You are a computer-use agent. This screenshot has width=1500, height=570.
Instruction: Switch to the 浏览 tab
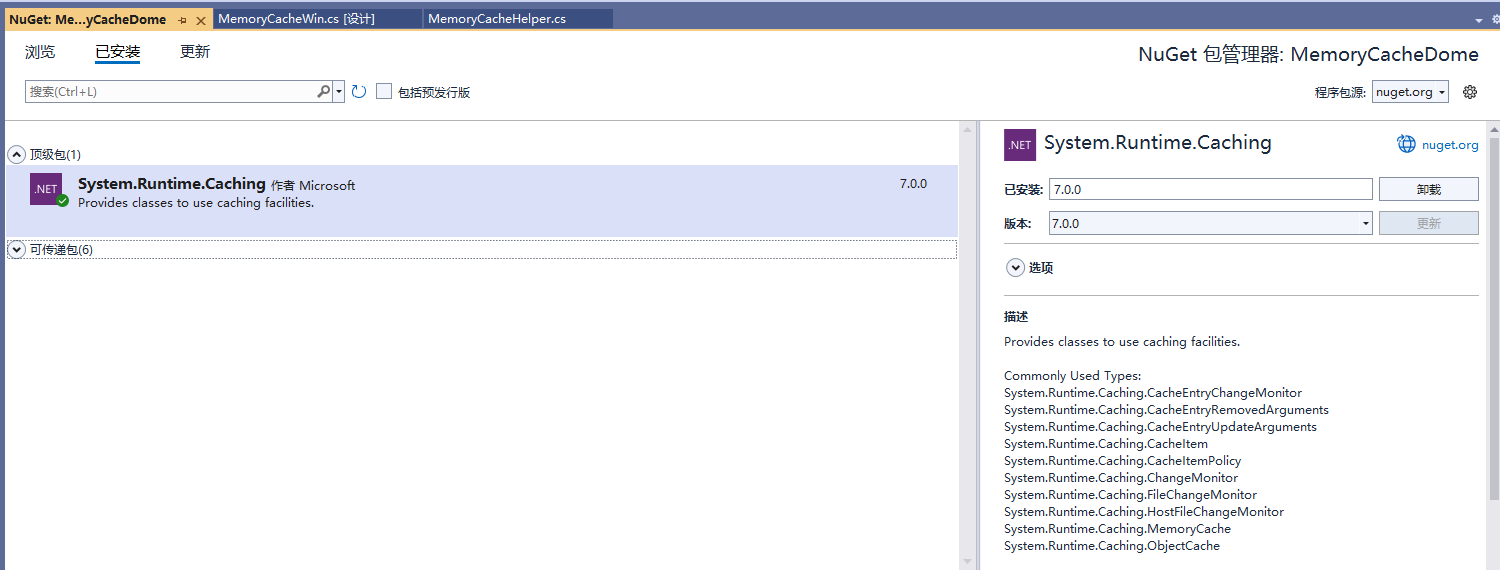click(40, 52)
